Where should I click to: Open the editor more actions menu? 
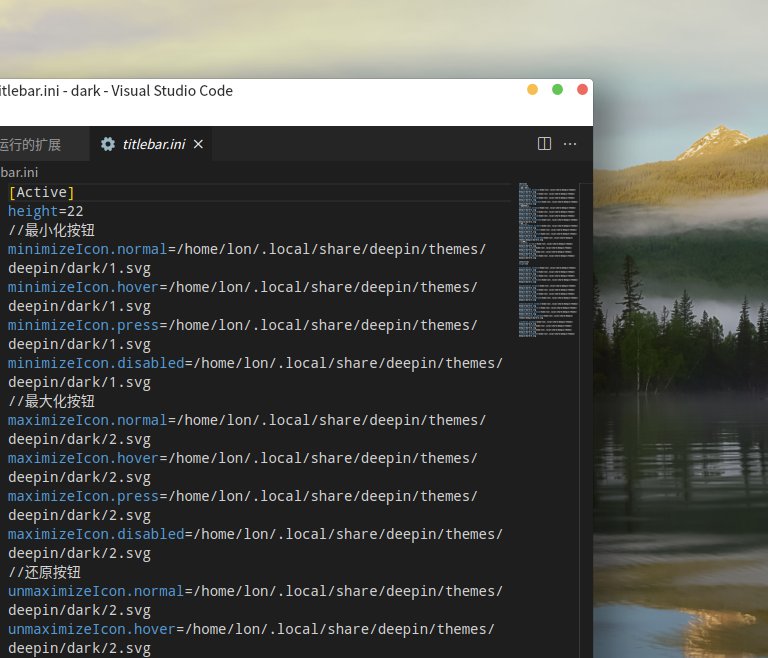570,144
